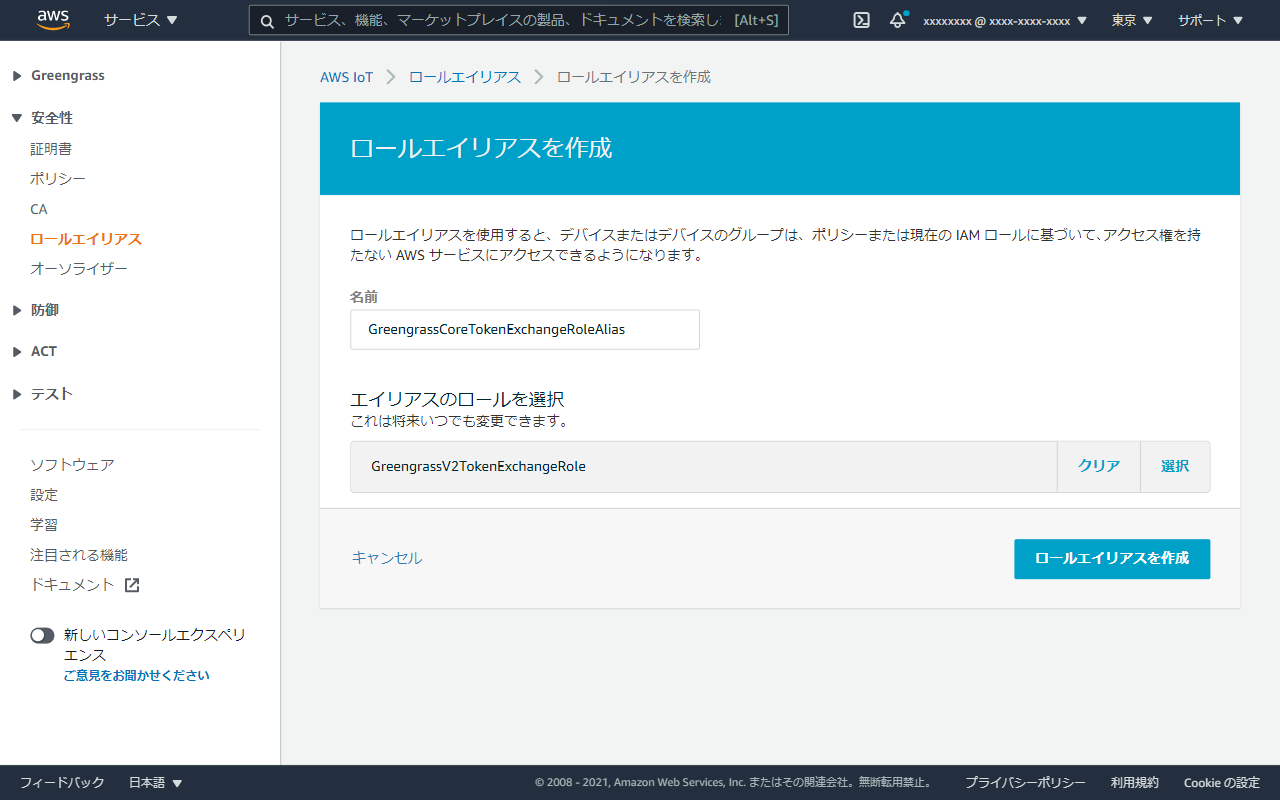Open the account xxxxxxxx dropdown

pos(1005,20)
